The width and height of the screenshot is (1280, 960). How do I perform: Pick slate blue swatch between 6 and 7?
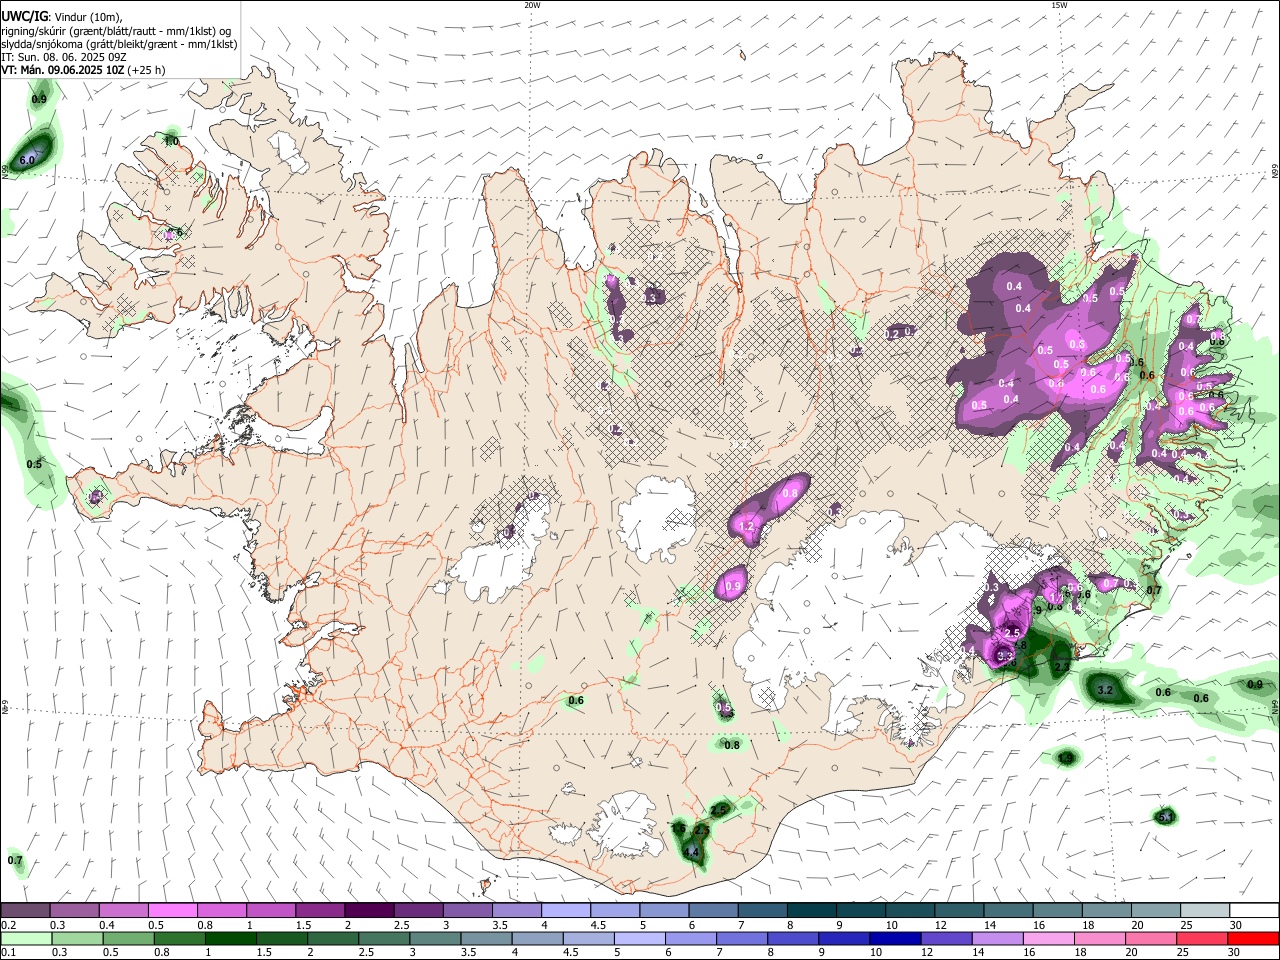pyautogui.click(x=713, y=911)
